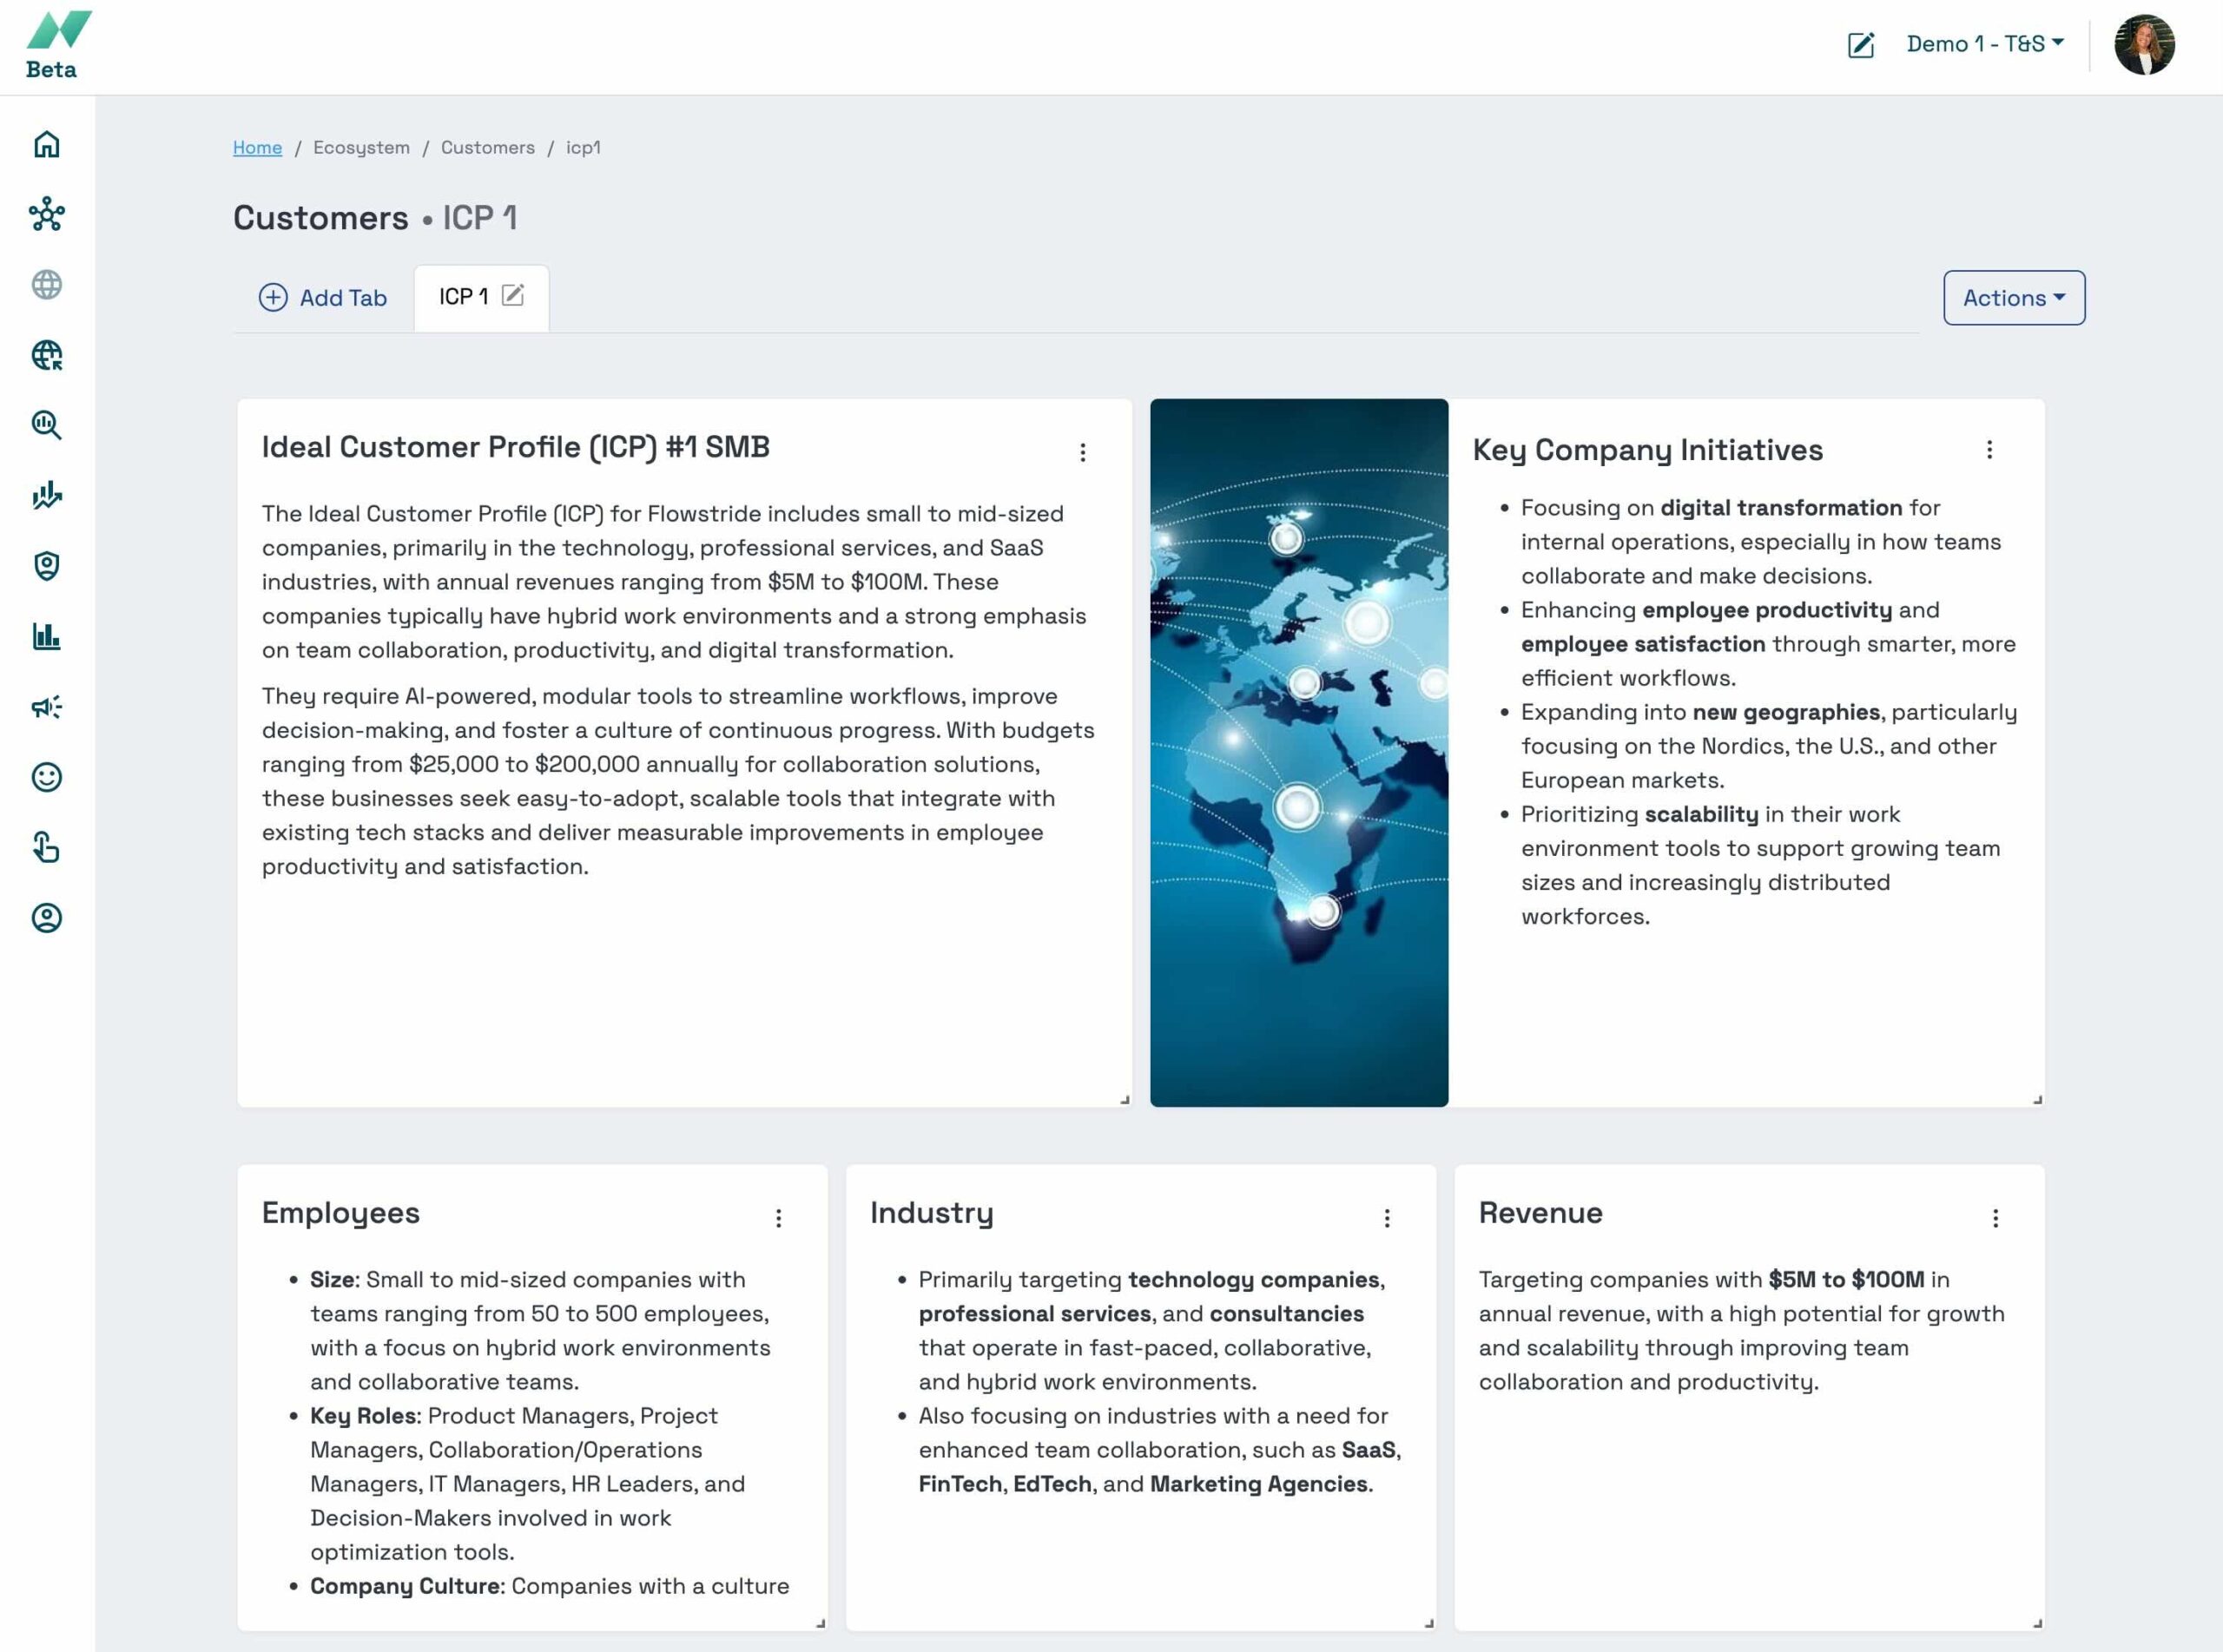2223x1652 pixels.
Task: Click the globe icon in the sidebar
Action: (x=47, y=285)
